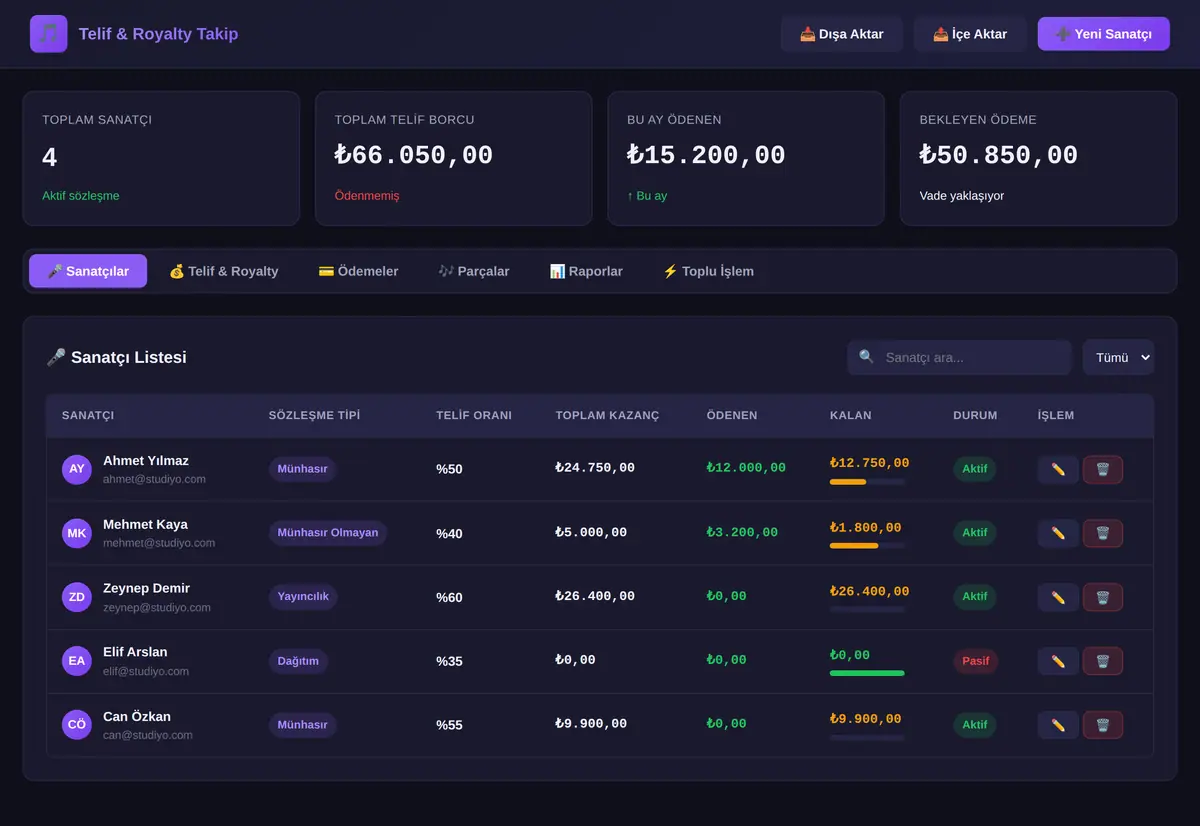Focus the Sanatçı ara search field
Image resolution: width=1200 pixels, height=826 pixels.
click(x=960, y=357)
